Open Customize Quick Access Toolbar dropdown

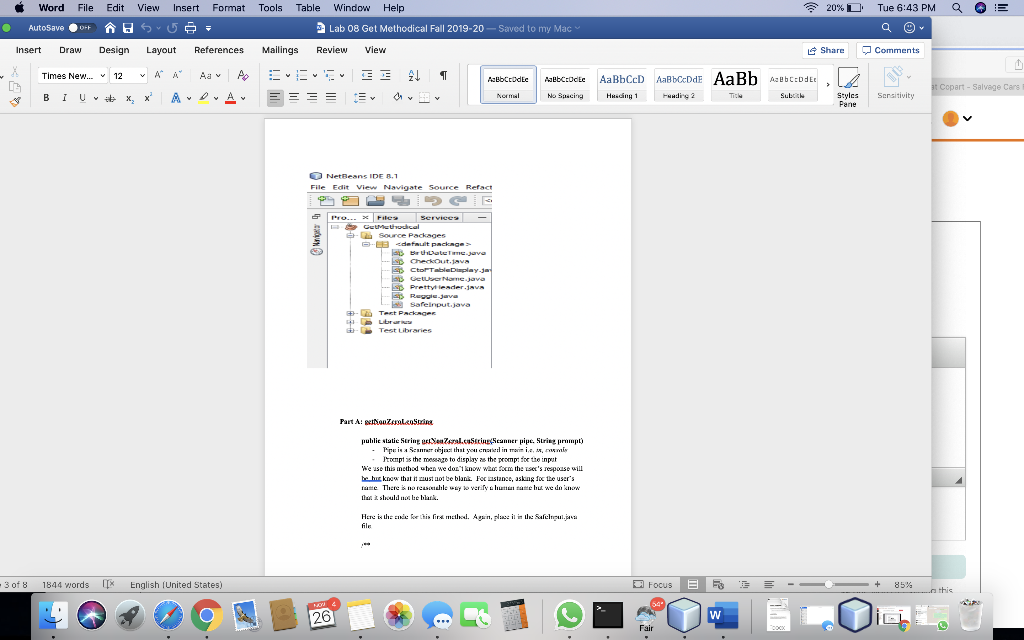pyautogui.click(x=208, y=28)
